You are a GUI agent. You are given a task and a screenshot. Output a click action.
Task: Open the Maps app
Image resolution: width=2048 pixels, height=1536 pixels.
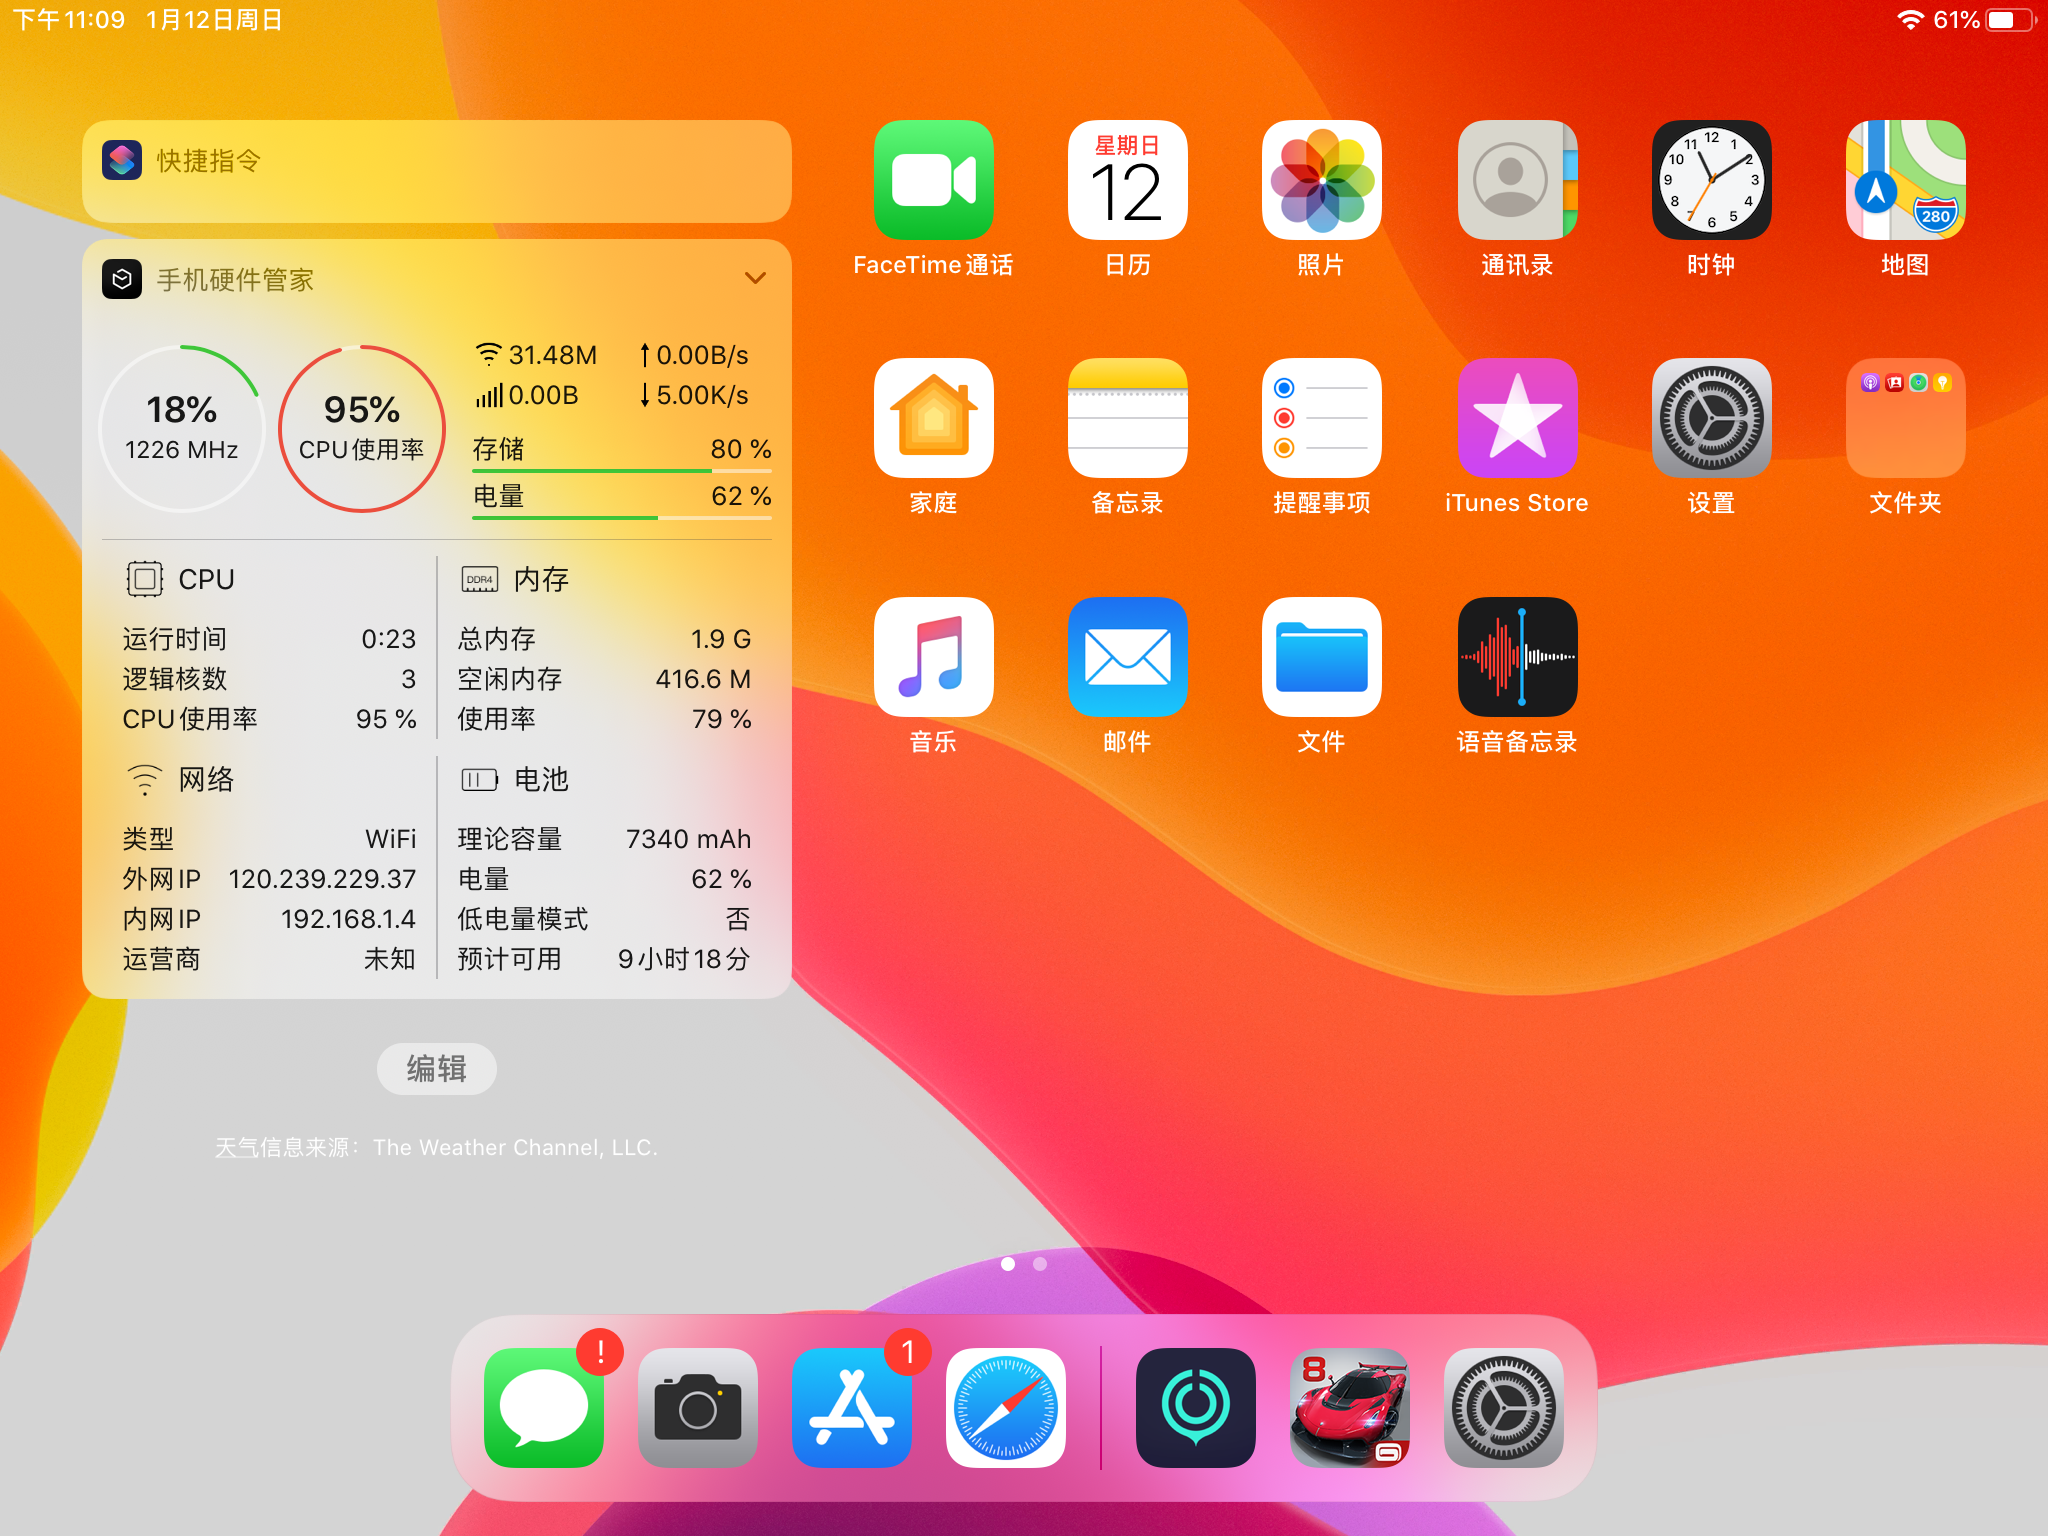(x=1904, y=181)
